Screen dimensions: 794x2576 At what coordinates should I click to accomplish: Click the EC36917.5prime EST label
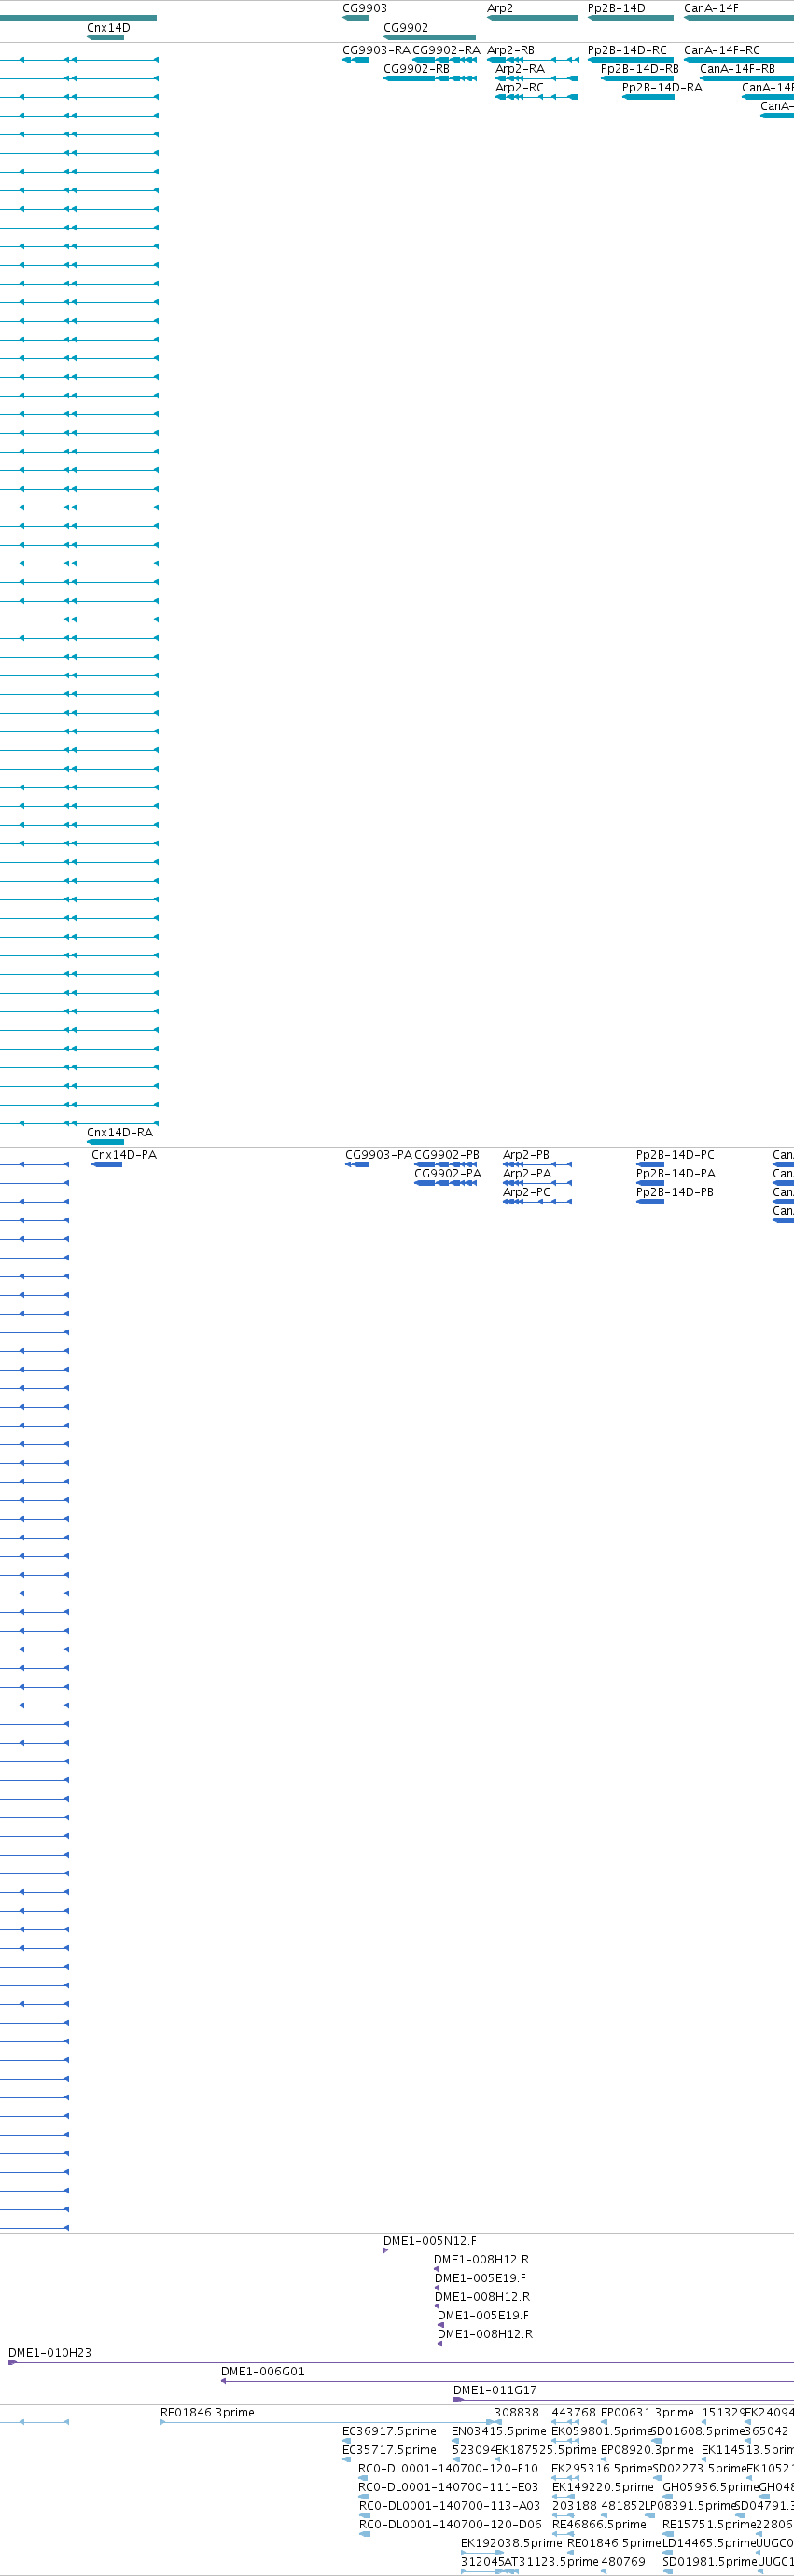coord(389,2431)
